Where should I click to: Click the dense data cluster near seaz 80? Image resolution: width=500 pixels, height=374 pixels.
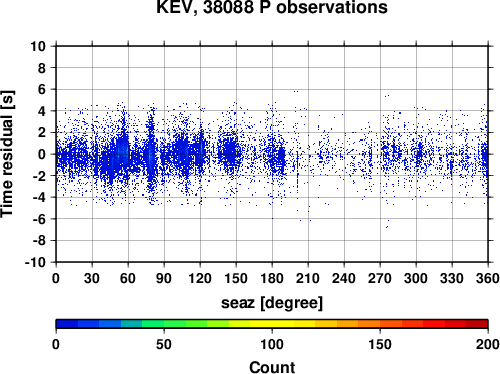pos(151,156)
